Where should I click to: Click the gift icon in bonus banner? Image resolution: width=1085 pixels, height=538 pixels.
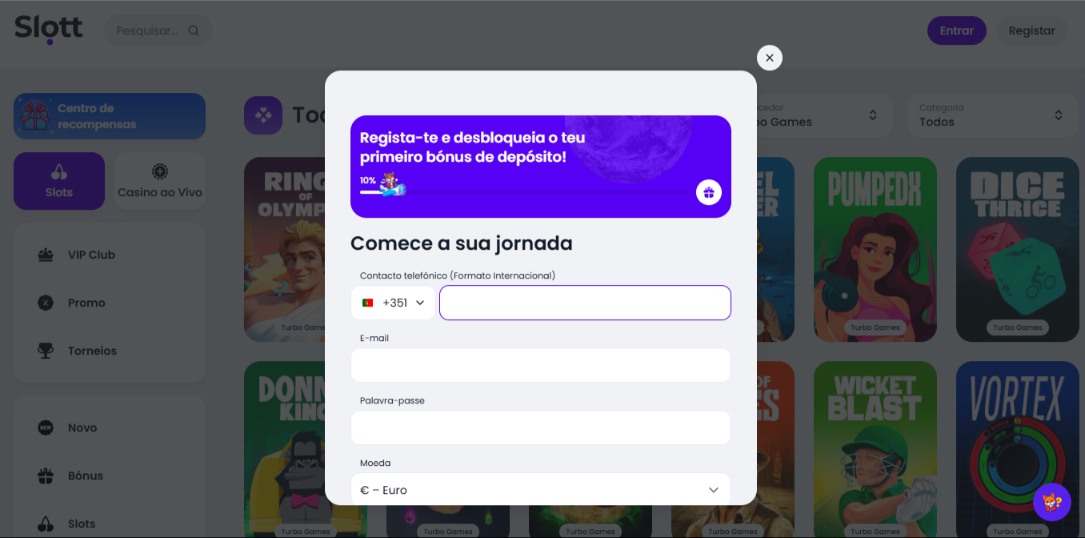coord(709,192)
